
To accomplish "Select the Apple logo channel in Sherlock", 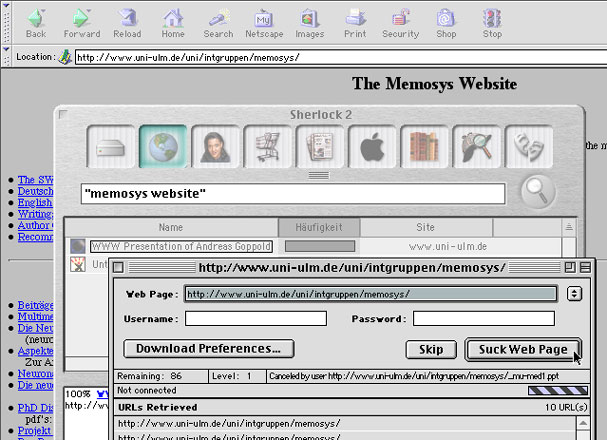I will click(x=372, y=147).
